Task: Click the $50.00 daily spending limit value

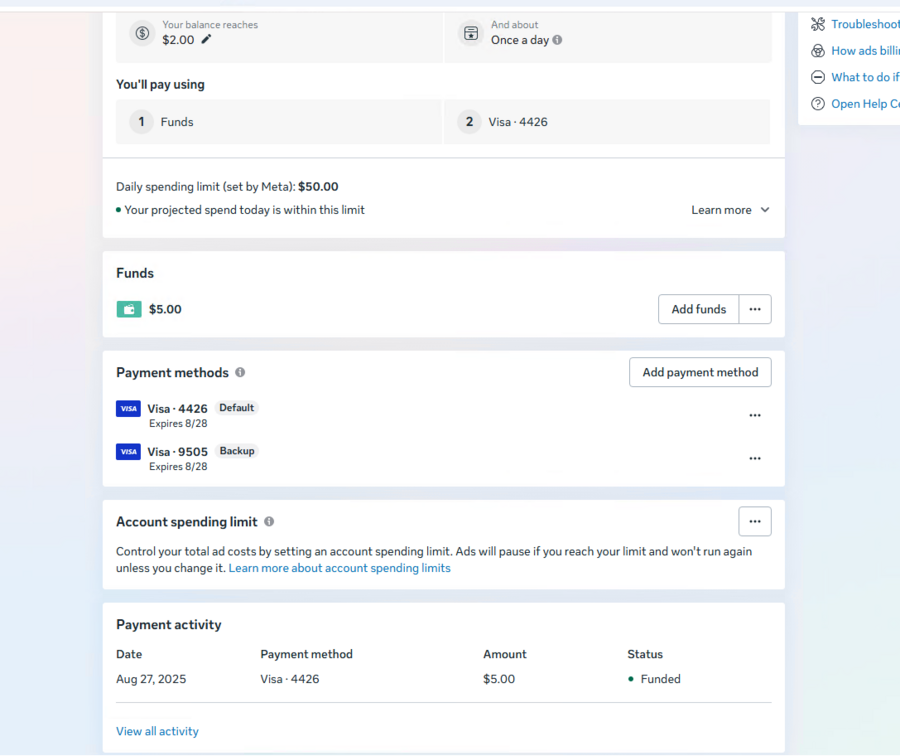Action: [318, 187]
